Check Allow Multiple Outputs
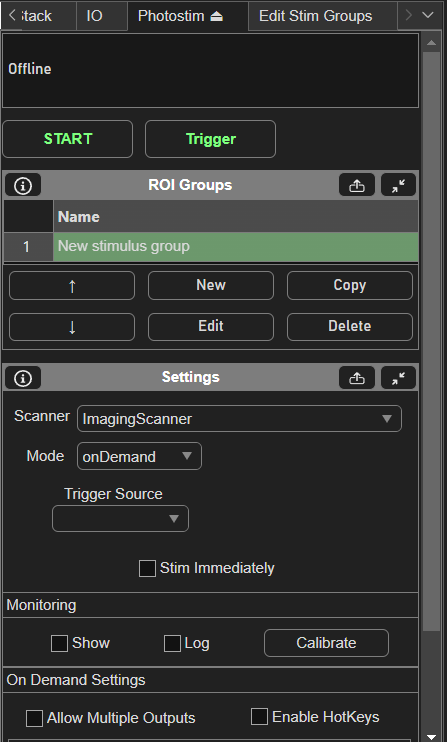447x742 pixels. tap(34, 718)
